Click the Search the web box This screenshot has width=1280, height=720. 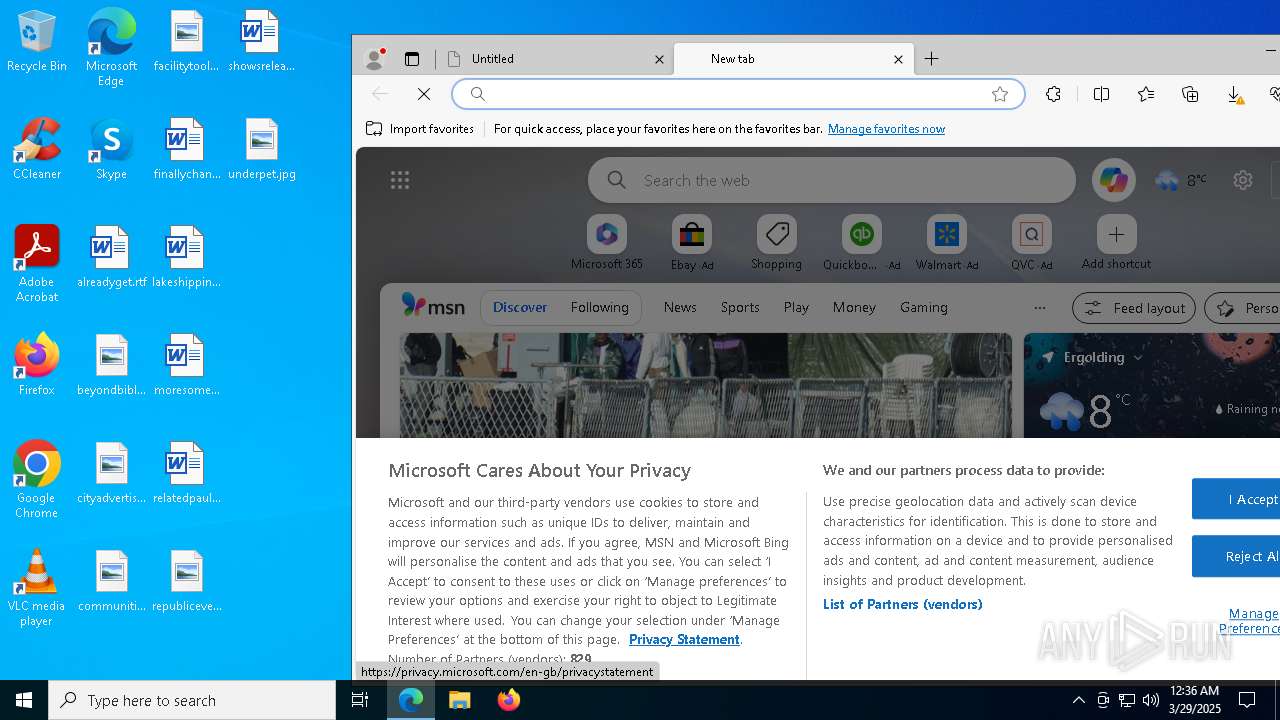832,180
